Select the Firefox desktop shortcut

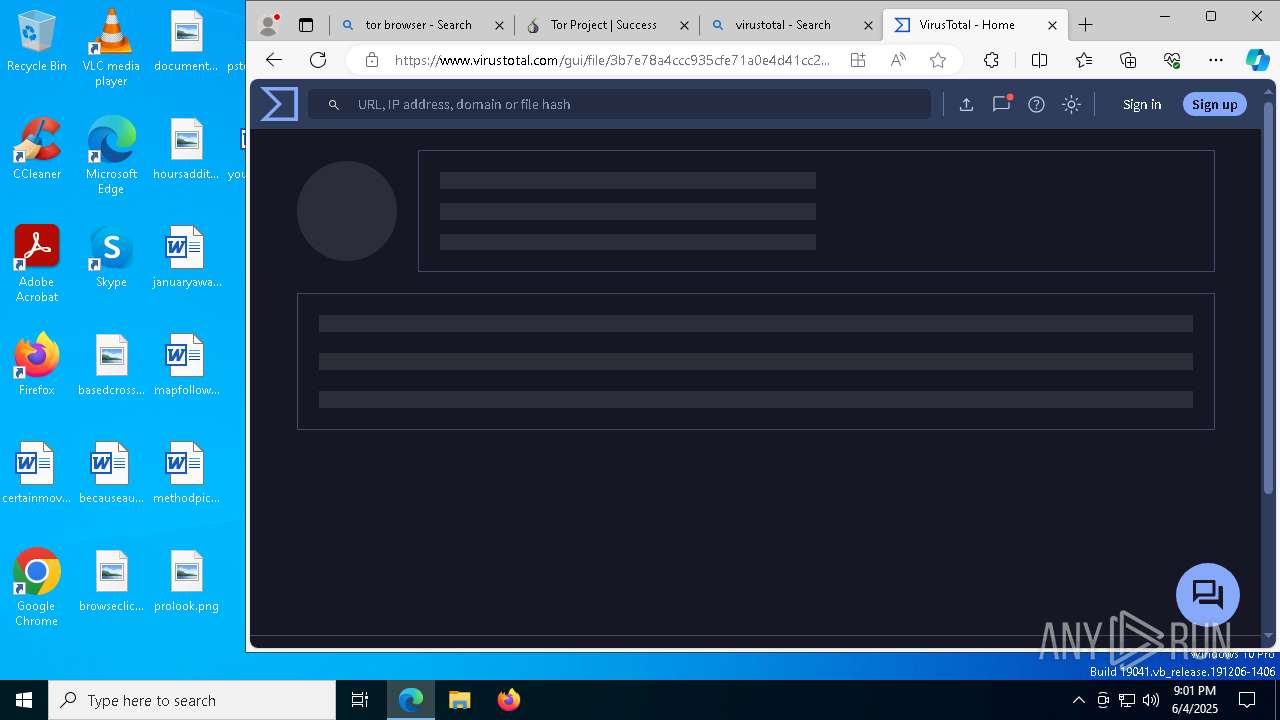point(36,366)
